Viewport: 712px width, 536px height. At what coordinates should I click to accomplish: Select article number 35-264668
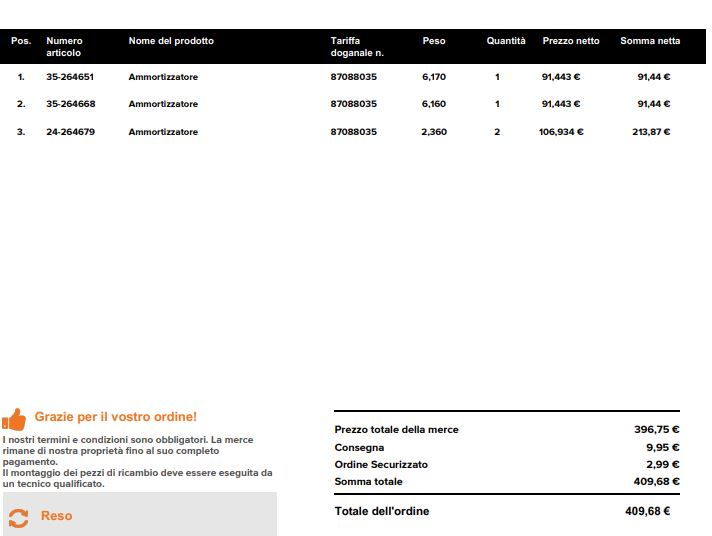pyautogui.click(x=71, y=104)
